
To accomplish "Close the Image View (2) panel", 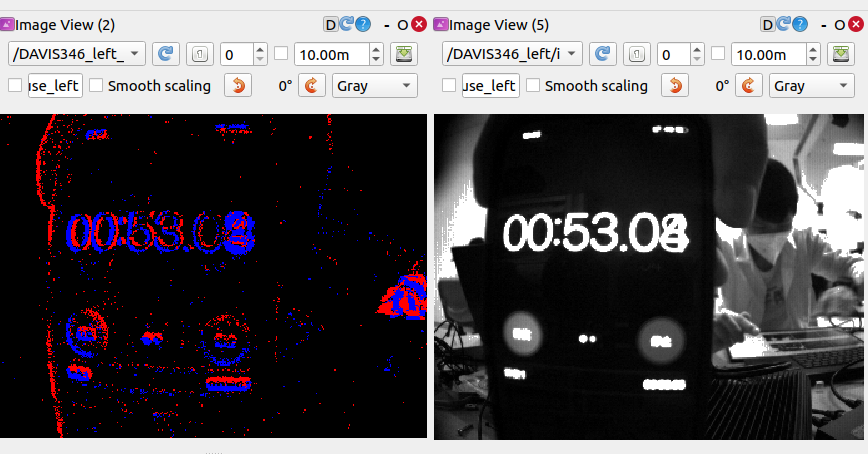I will 419,24.
